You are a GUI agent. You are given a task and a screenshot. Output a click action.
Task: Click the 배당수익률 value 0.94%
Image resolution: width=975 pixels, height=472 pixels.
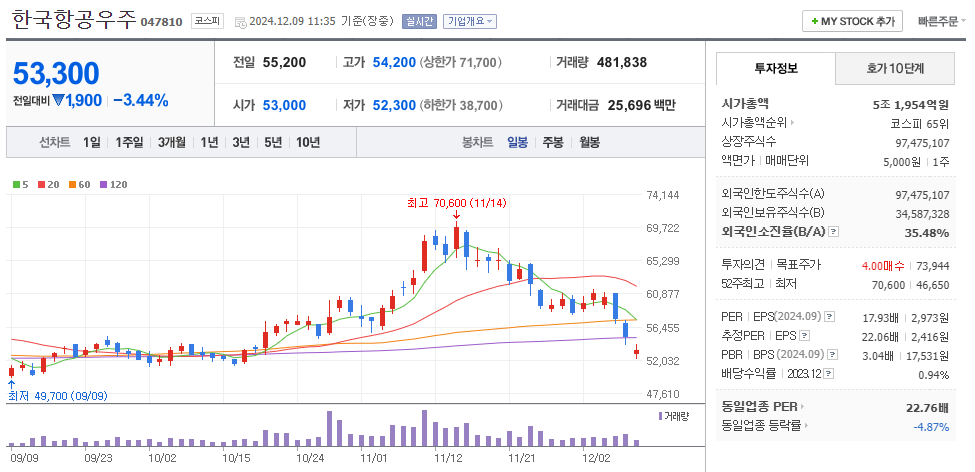point(934,375)
